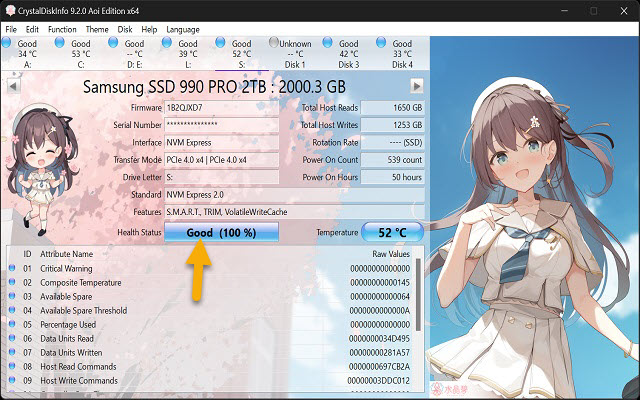Click the Samsung SSD 990 PRO title
The height and width of the screenshot is (400, 640).
(214, 87)
